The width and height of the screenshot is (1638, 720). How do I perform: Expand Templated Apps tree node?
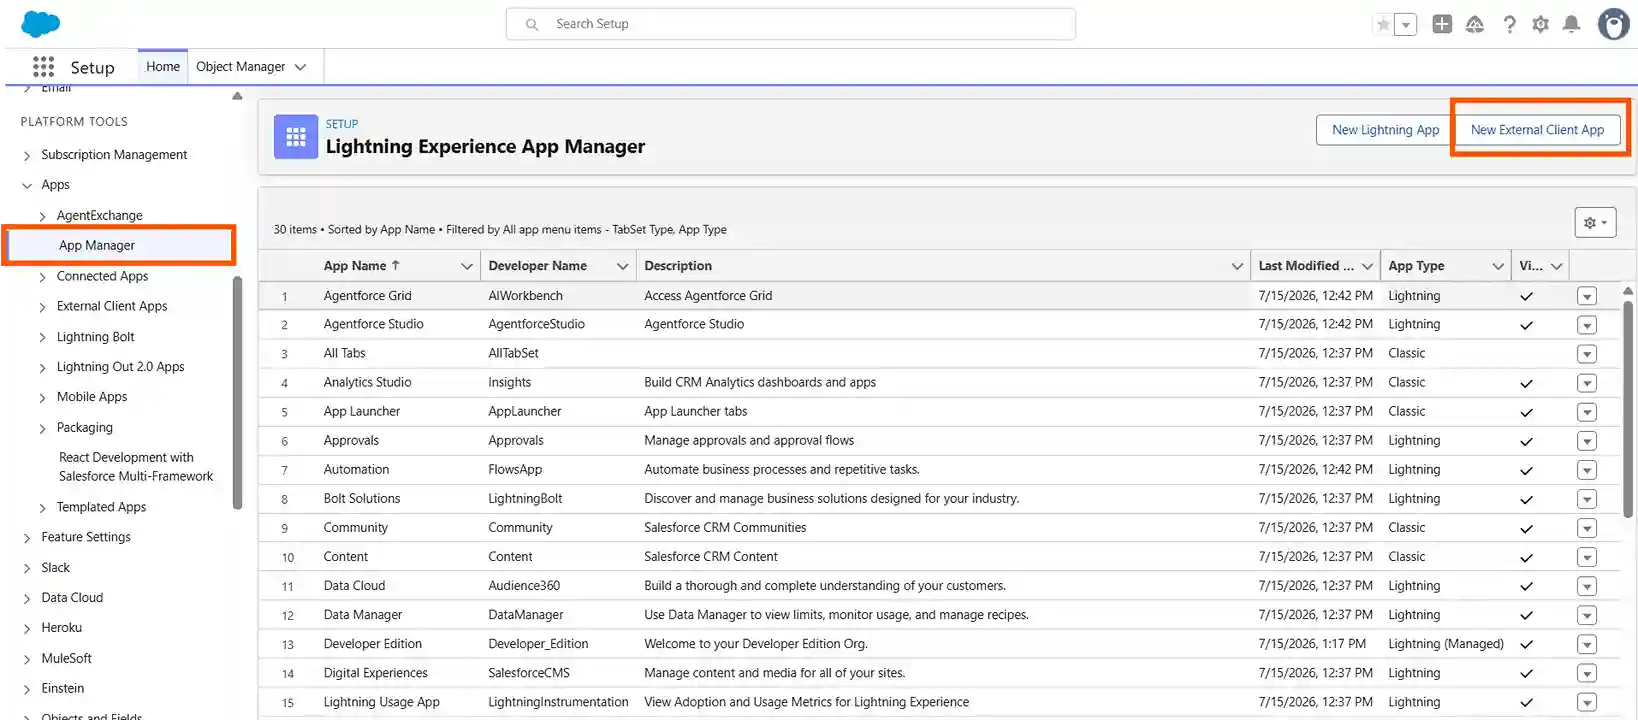click(x=42, y=508)
